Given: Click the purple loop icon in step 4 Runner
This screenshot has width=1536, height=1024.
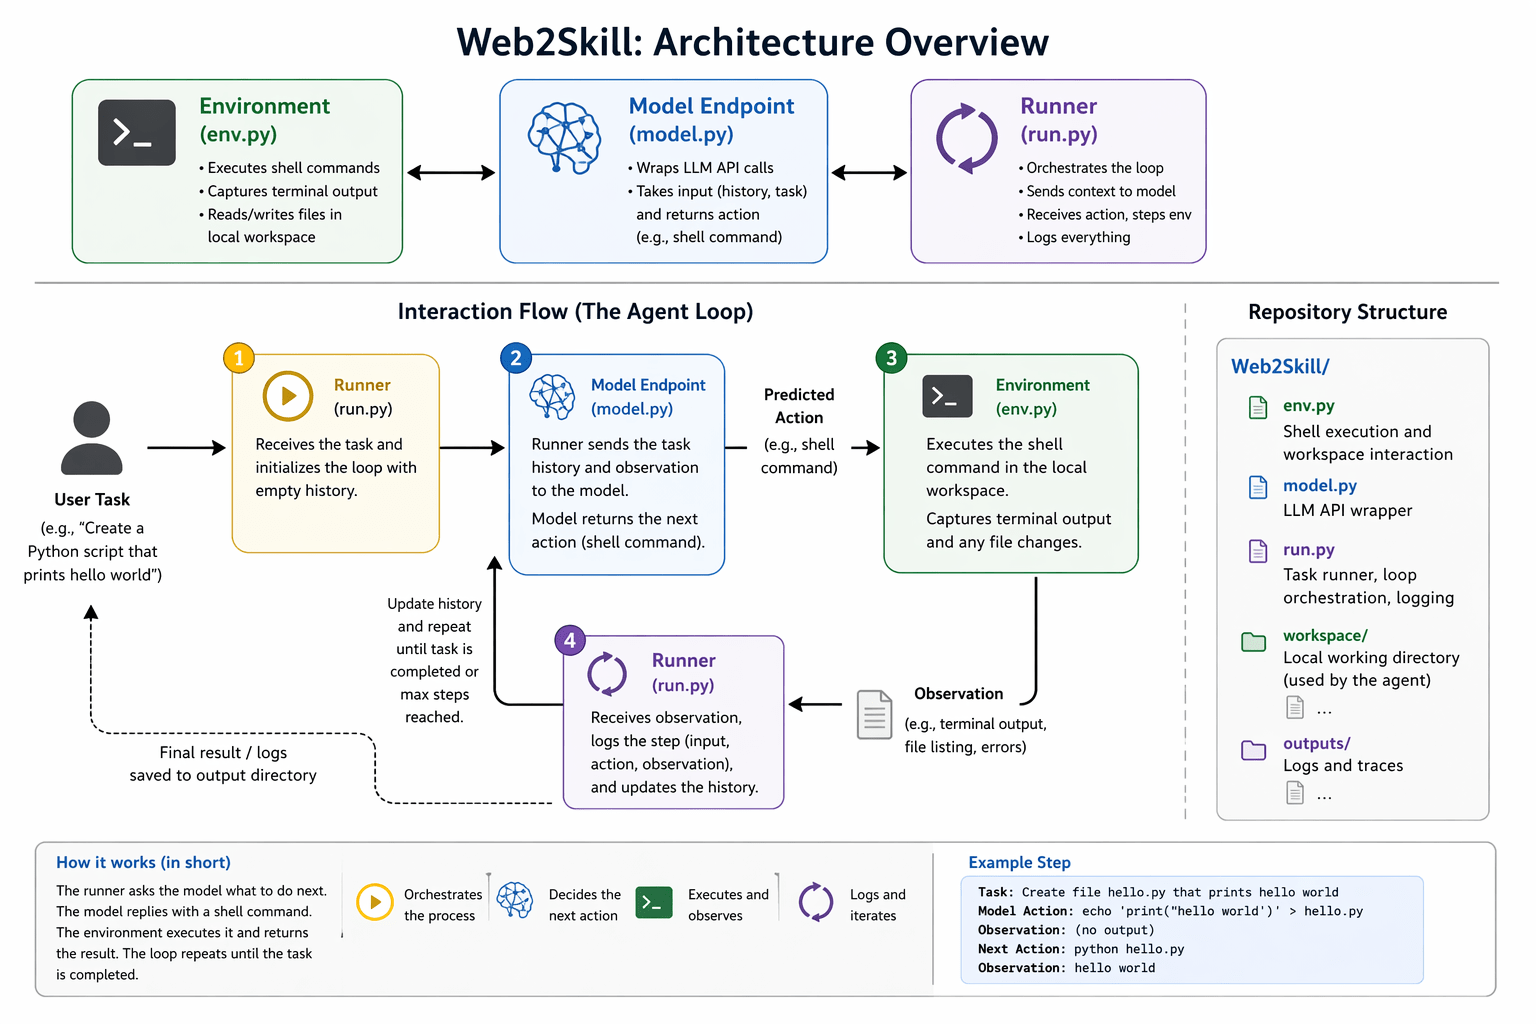Looking at the screenshot, I should (x=607, y=674).
